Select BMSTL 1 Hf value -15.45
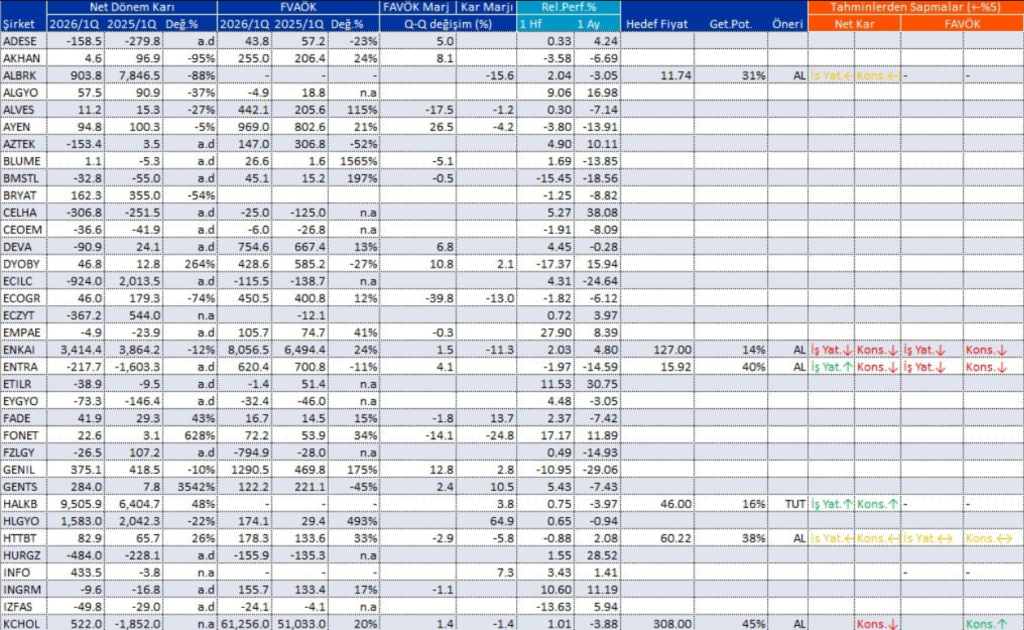The width and height of the screenshot is (1024, 630). pos(554,178)
